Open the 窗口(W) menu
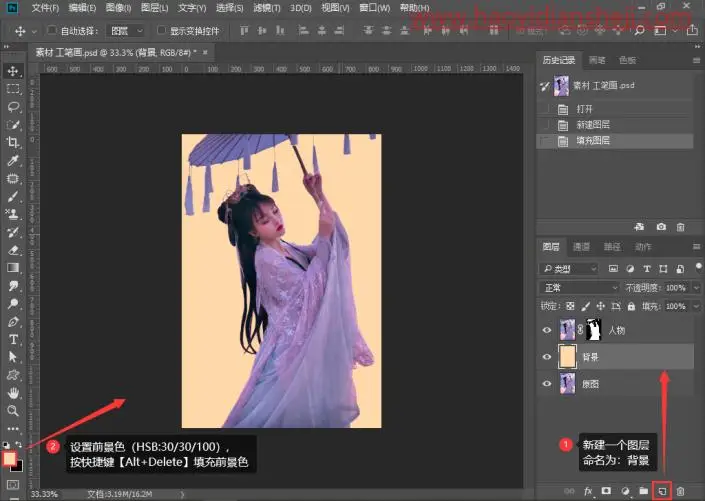Viewport: 705px width, 501px height. pyautogui.click(x=375, y=8)
